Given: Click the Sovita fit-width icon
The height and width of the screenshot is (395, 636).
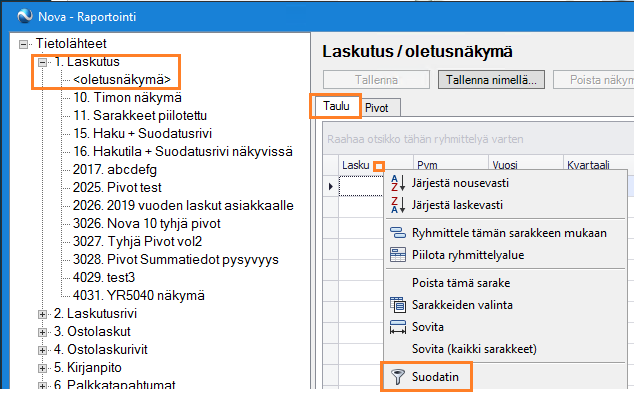Looking at the screenshot, I should coord(398,327).
